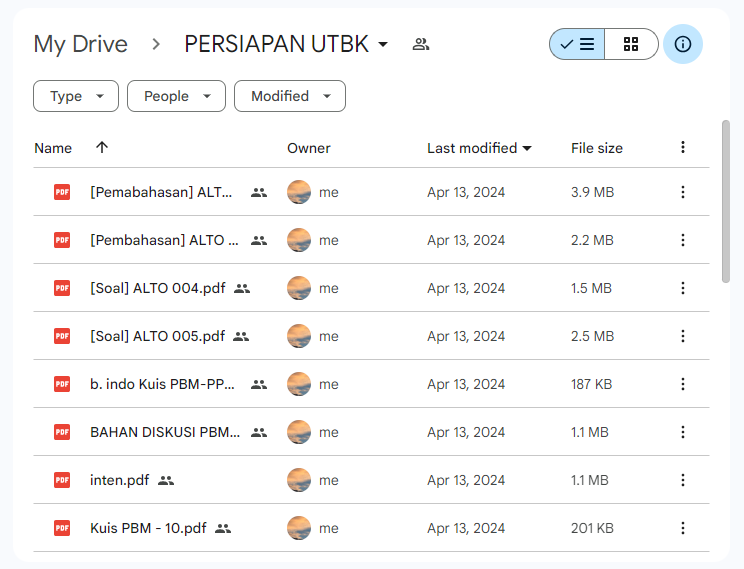Open more actions for [Pemabahasan] ALT... file

click(x=683, y=192)
